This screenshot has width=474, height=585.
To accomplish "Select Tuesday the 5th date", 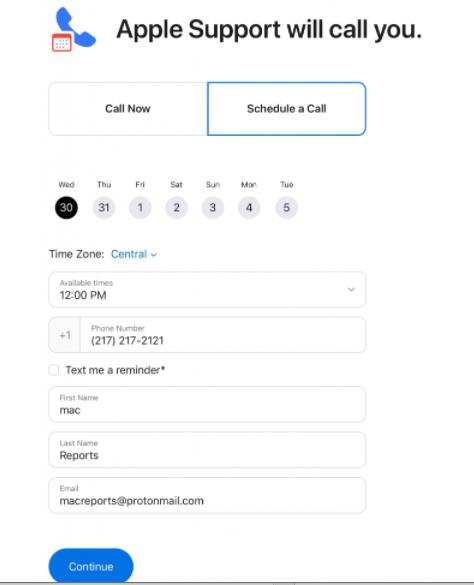I will [x=286, y=207].
